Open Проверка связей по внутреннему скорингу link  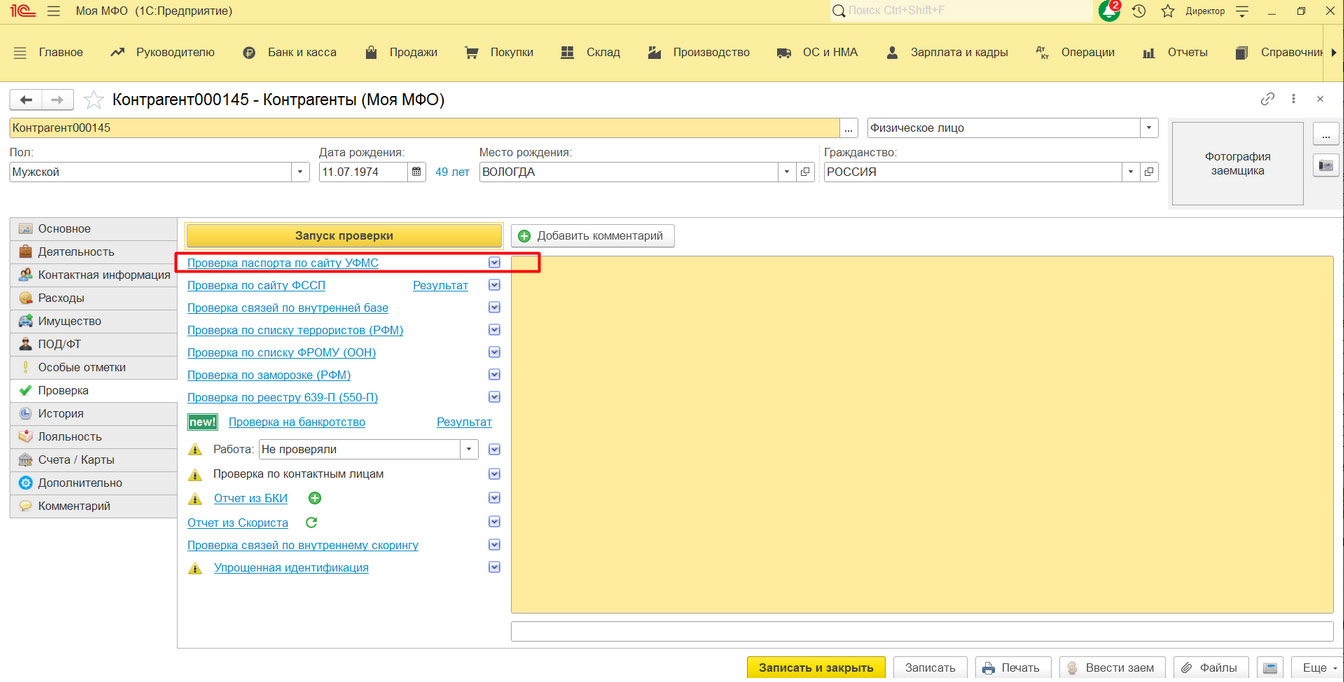(x=303, y=545)
